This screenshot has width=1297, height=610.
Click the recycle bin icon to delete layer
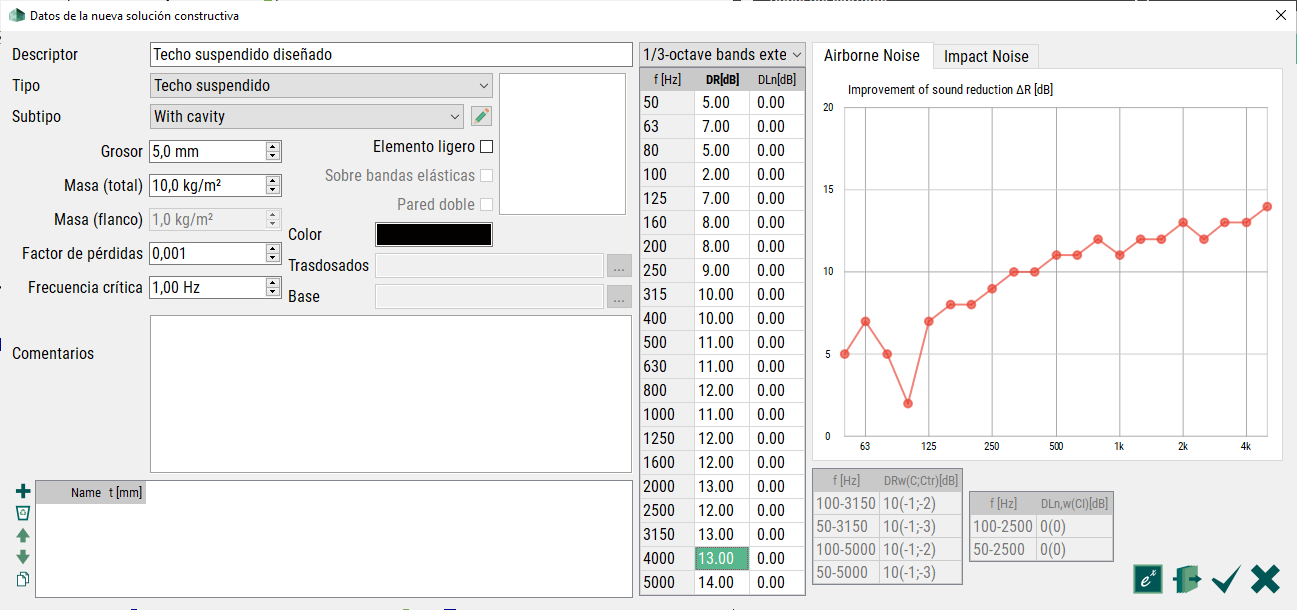click(x=23, y=513)
